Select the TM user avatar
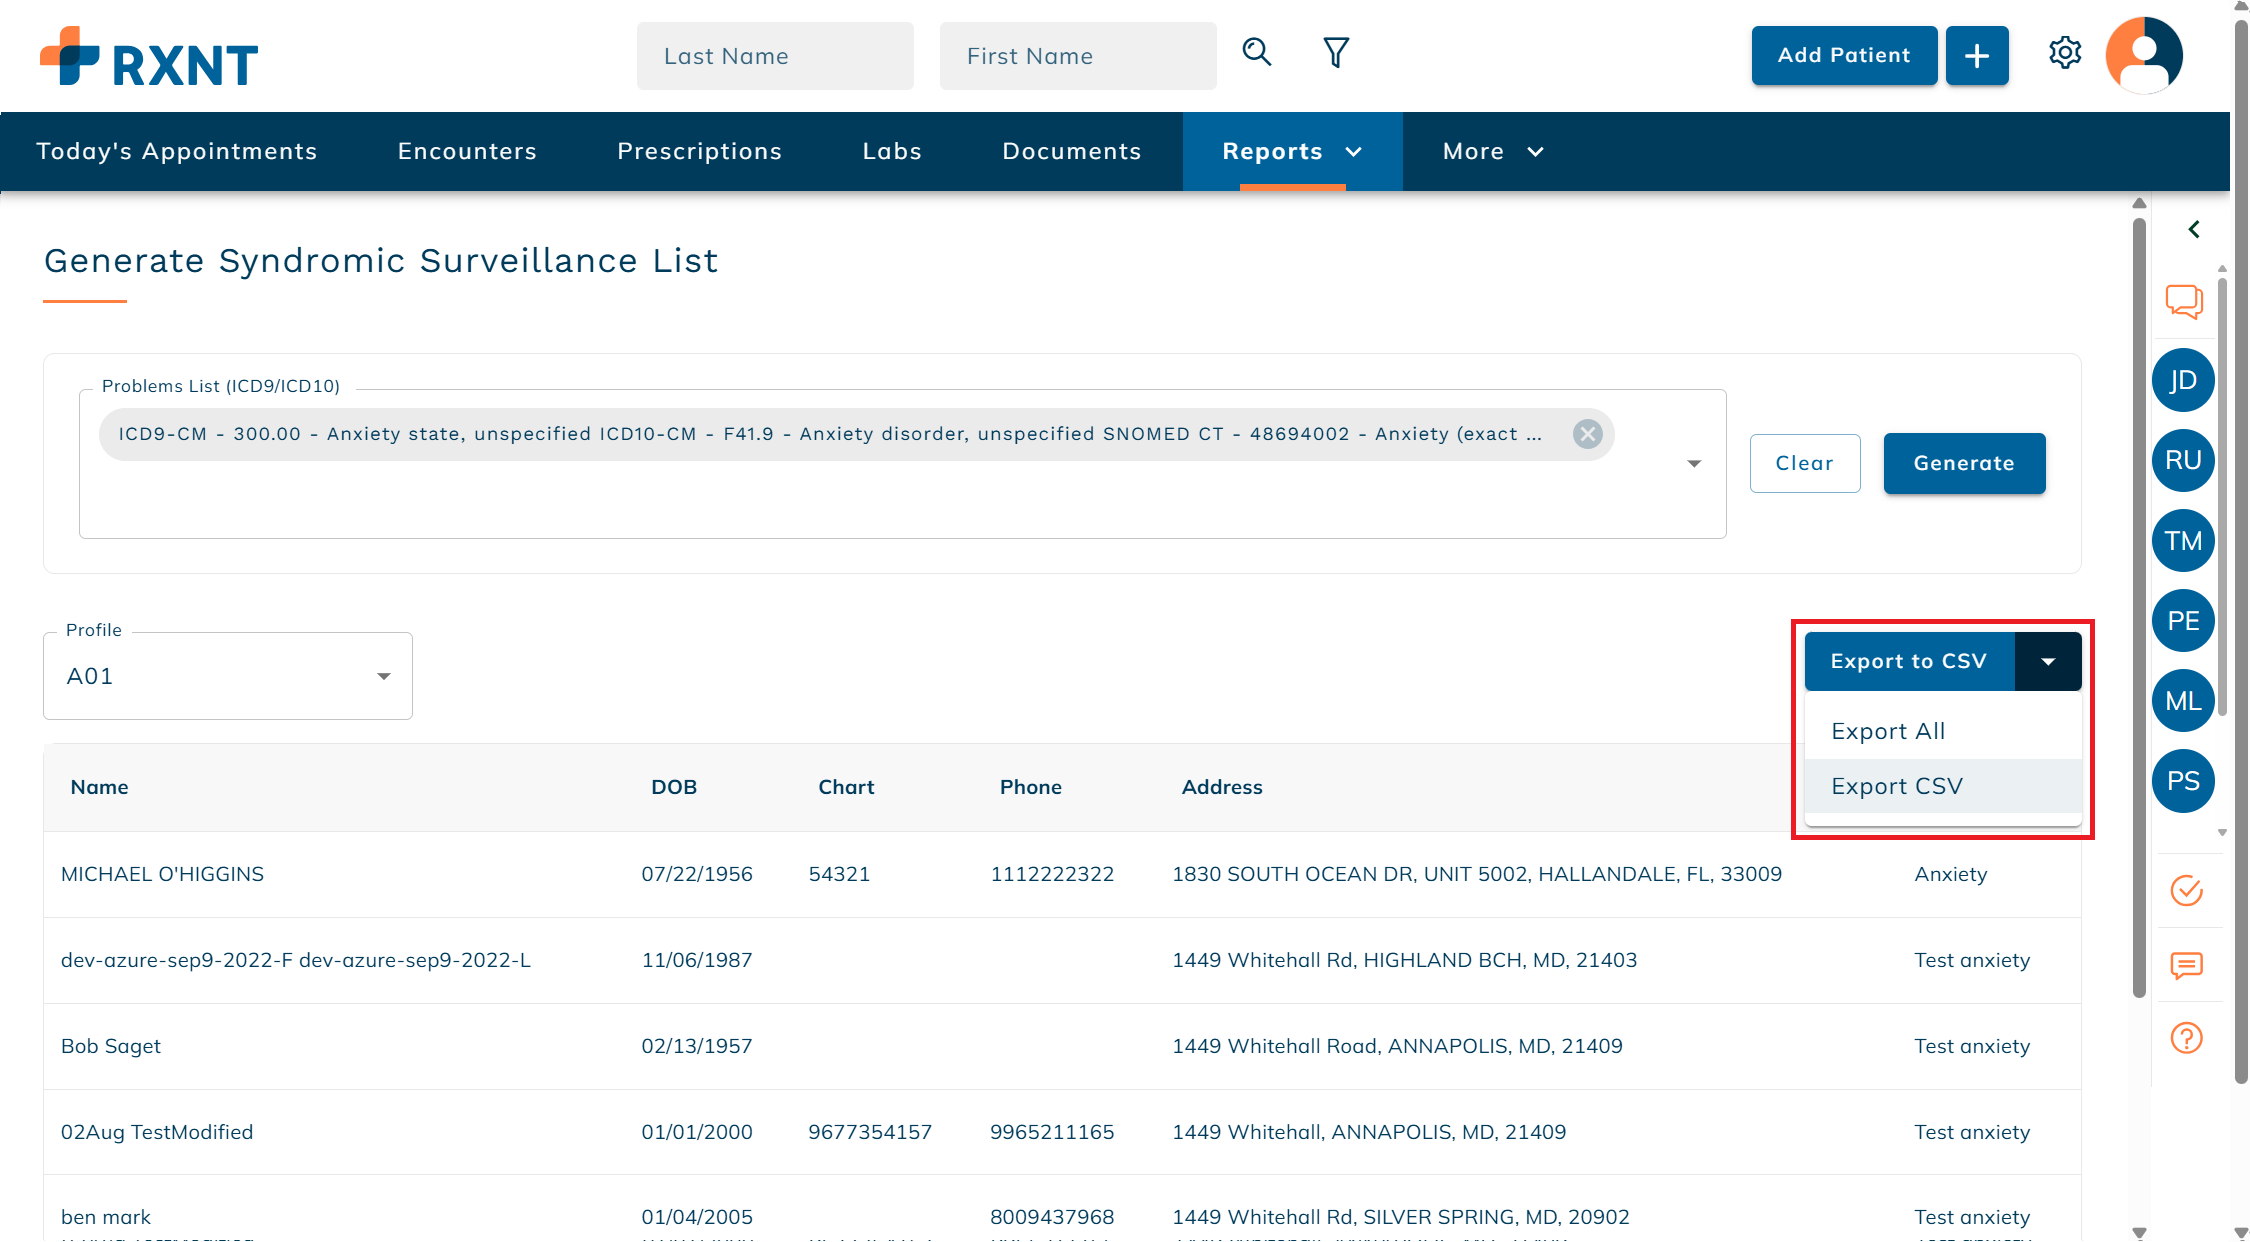Viewport: 2250px width, 1242px height. tap(2183, 541)
